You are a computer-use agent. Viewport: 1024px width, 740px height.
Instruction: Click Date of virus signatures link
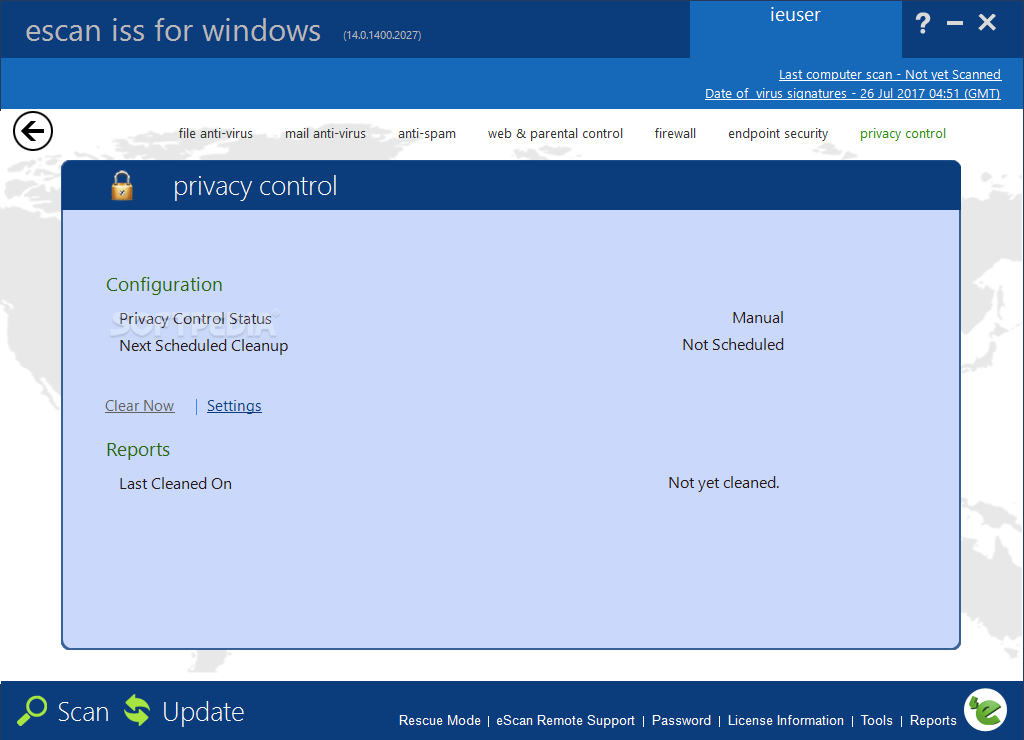click(852, 93)
